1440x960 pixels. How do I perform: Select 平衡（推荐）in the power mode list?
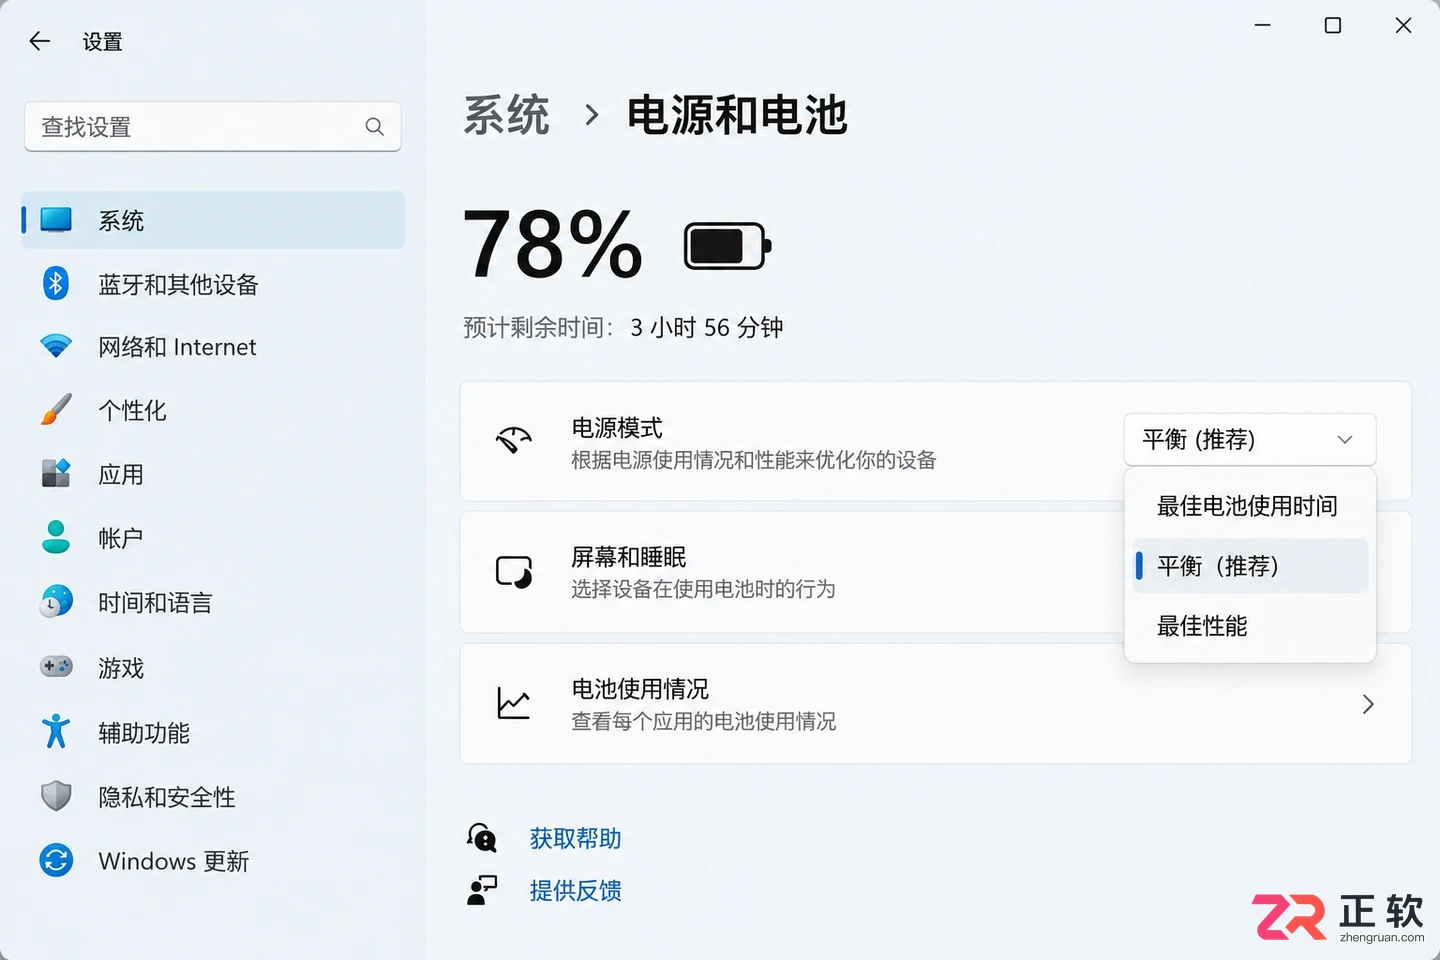pos(1250,566)
